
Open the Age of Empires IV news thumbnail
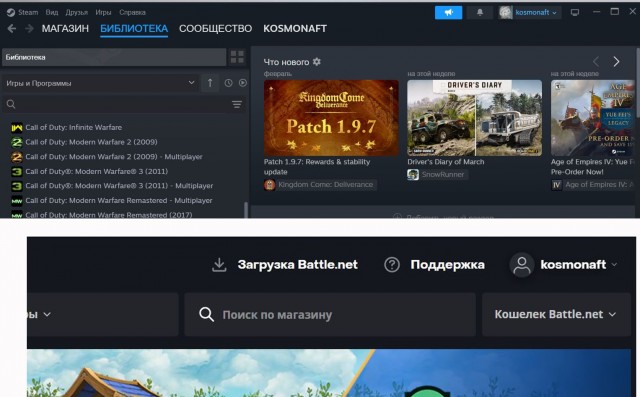[593, 118]
